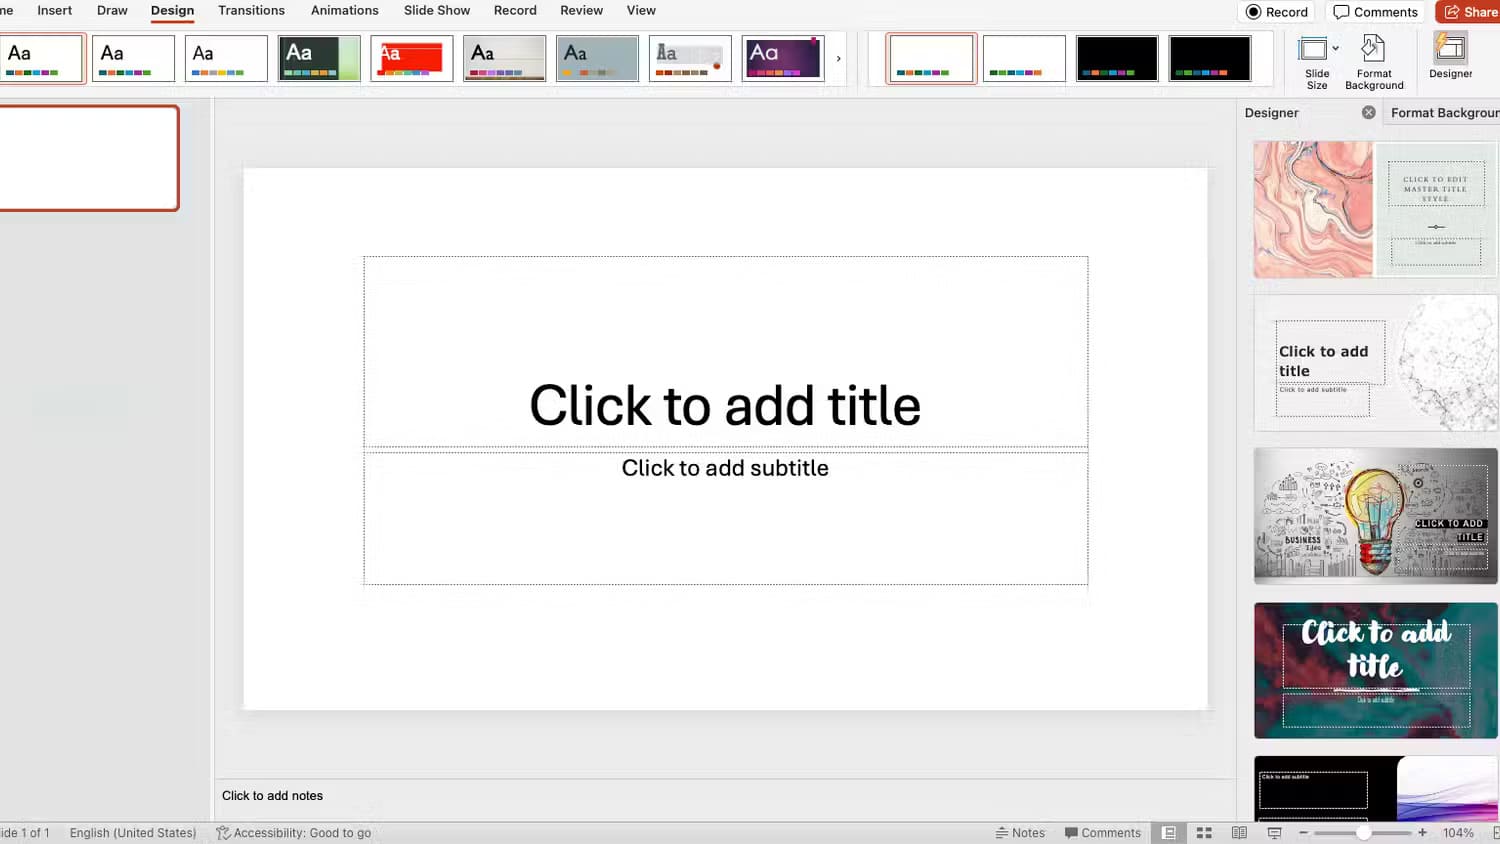
Task: Apply the purple gradient theme
Action: click(x=783, y=58)
